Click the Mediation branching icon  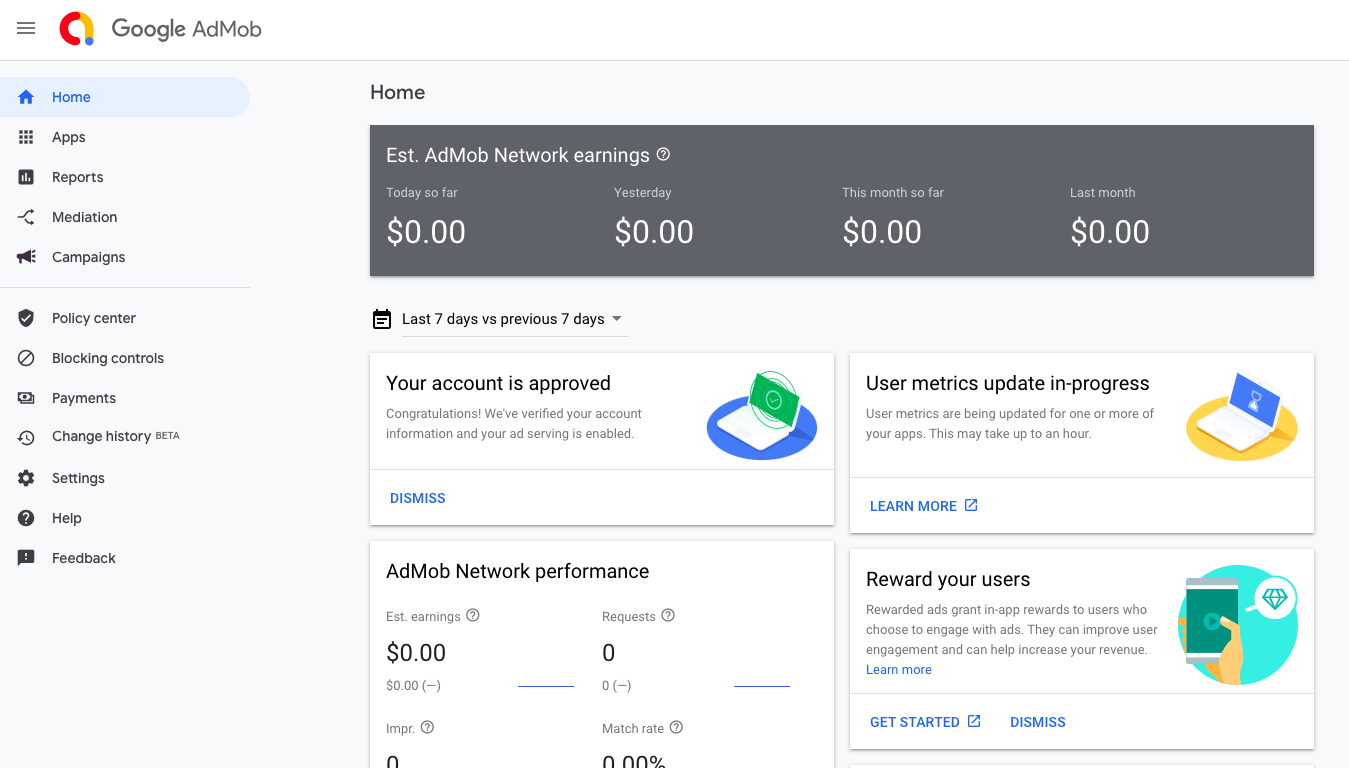[x=26, y=217]
